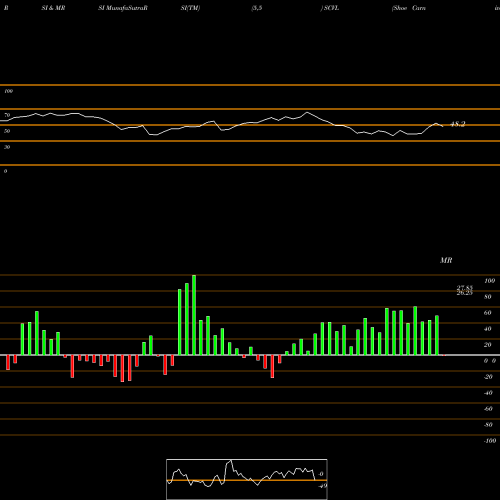The image size is (500, 500).
Task: Click the 'SI MunafaSutraR' title text
Action: tap(123, 8)
